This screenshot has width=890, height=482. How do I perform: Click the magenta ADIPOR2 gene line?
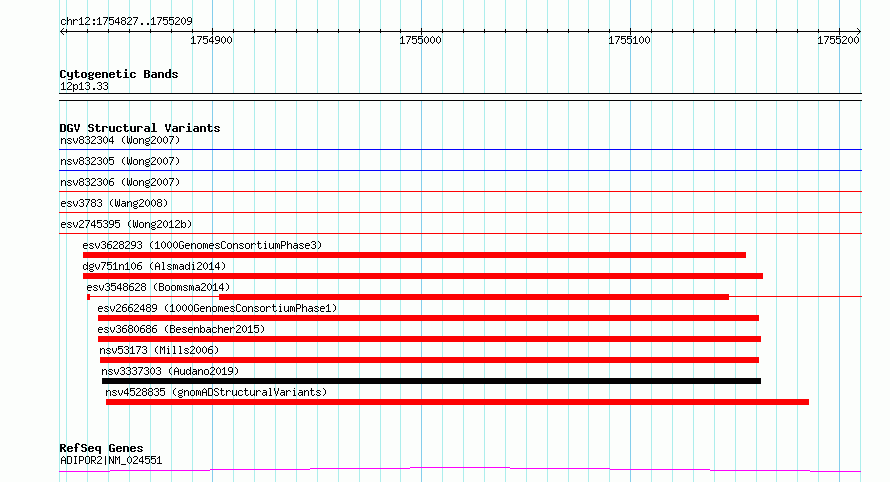[460, 469]
